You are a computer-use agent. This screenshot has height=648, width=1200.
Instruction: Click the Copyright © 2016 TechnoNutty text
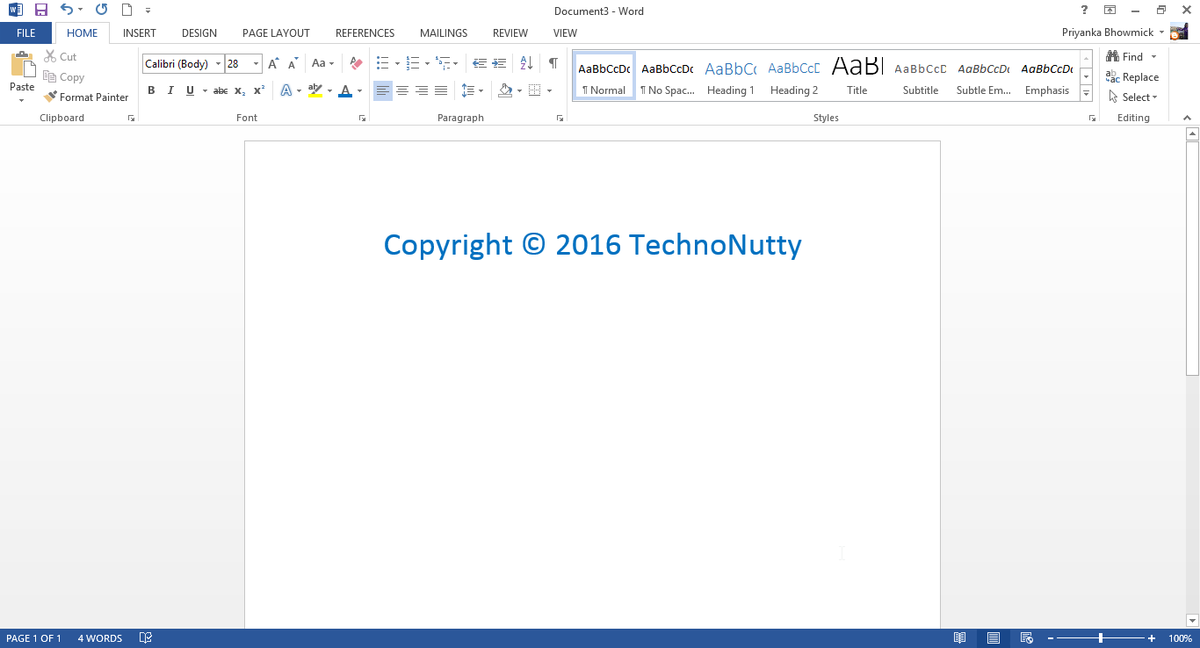(x=592, y=245)
